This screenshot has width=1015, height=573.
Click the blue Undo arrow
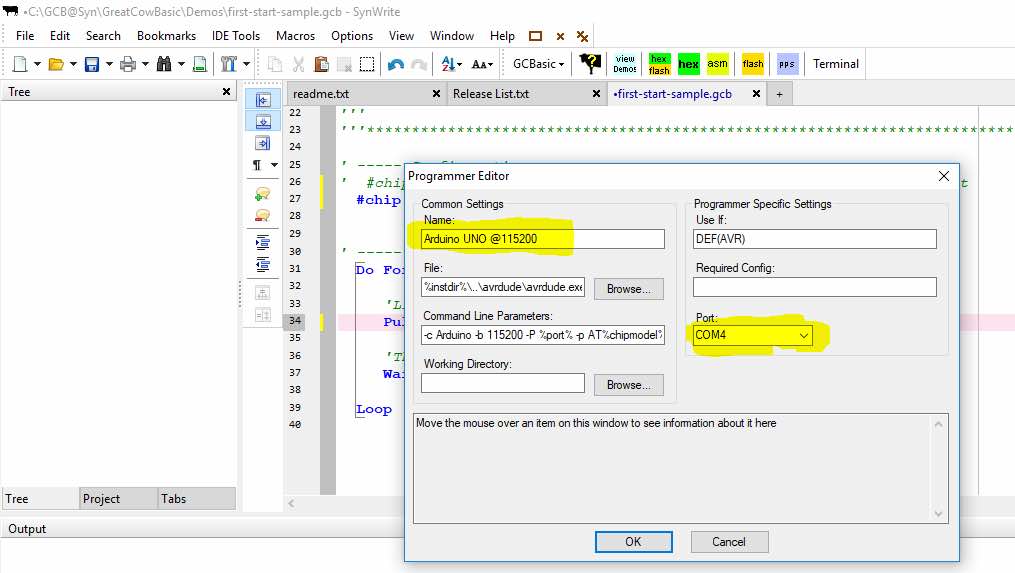(396, 64)
